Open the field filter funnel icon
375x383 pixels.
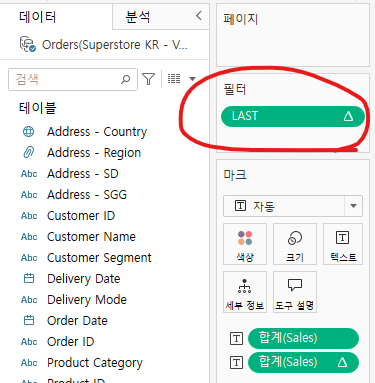[148, 79]
